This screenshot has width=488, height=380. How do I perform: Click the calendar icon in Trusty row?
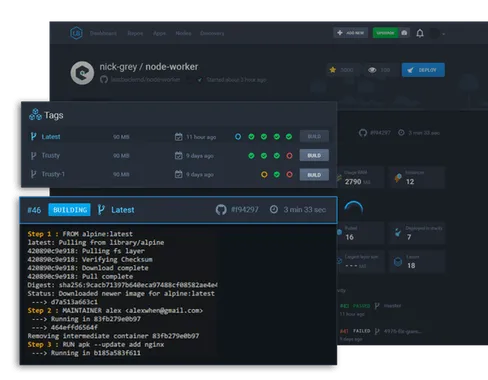[179, 155]
